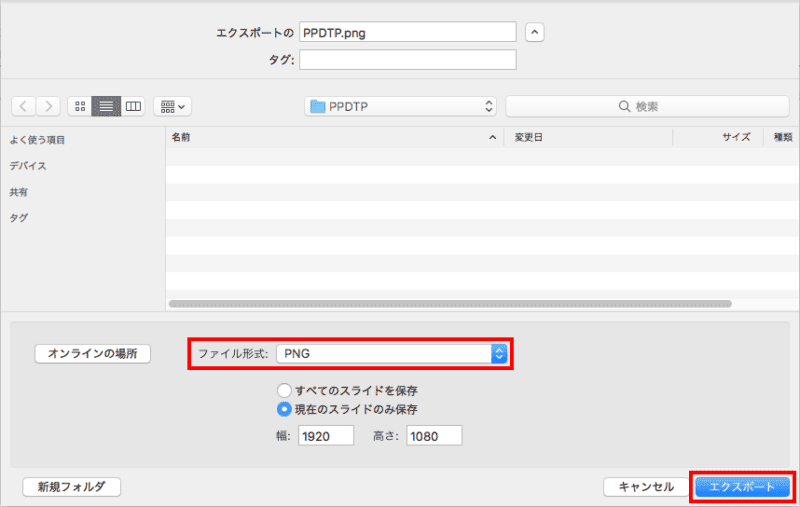Screen dimensions: 800x507
Task: Click the width field showing 1920
Action: 326,436
